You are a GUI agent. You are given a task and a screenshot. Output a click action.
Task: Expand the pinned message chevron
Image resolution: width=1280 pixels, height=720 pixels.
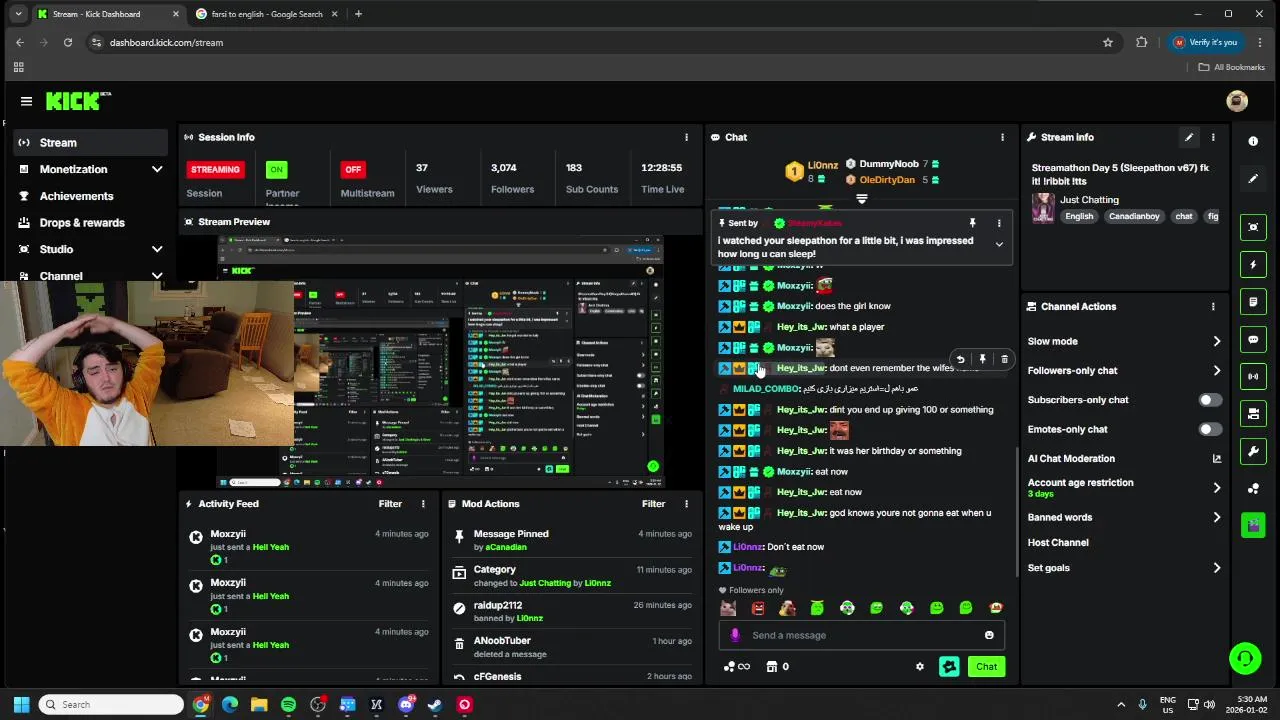(x=998, y=244)
